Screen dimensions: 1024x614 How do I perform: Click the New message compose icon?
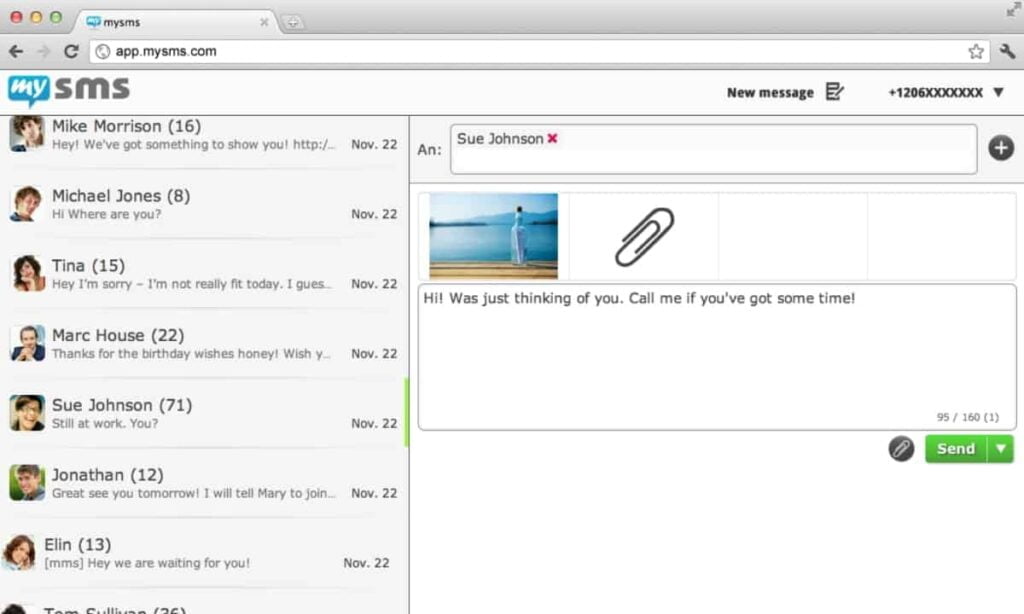pyautogui.click(x=834, y=92)
